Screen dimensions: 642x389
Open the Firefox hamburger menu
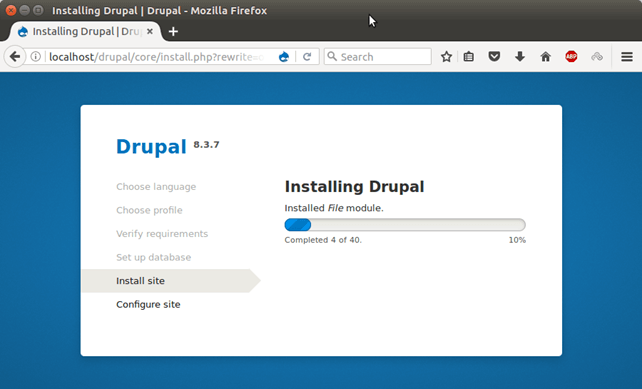coord(627,57)
